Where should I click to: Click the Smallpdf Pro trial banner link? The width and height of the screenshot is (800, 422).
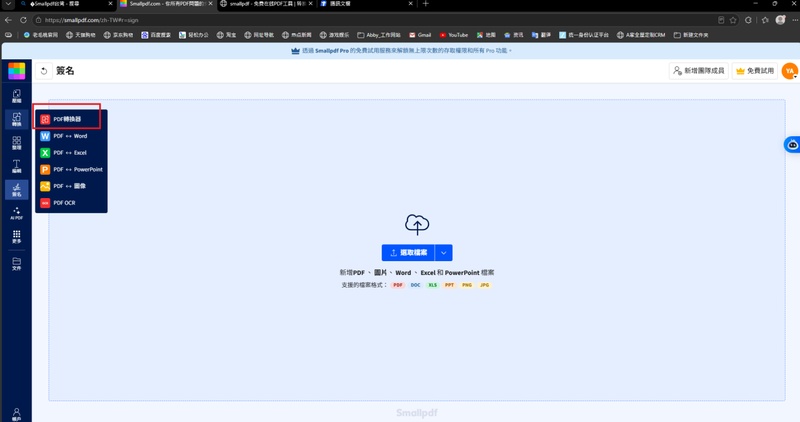click(x=402, y=51)
